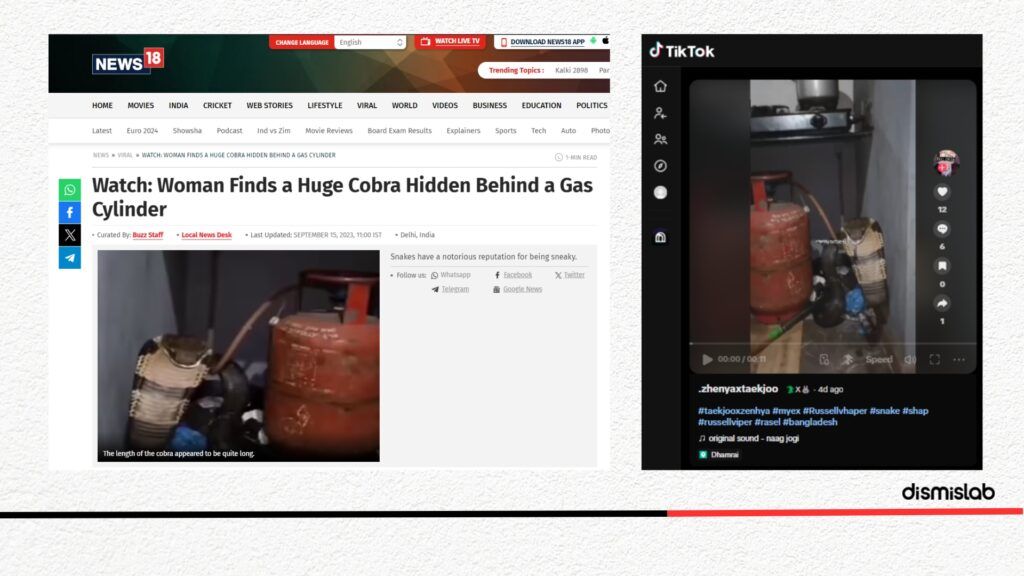
Task: Click the Watch Live TV button
Action: tap(450, 42)
